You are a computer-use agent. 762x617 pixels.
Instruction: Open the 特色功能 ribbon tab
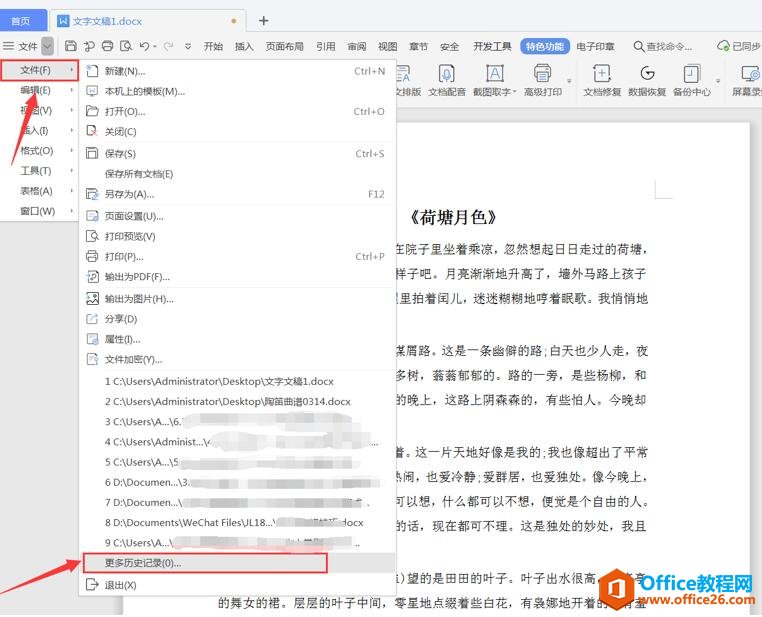tap(545, 47)
